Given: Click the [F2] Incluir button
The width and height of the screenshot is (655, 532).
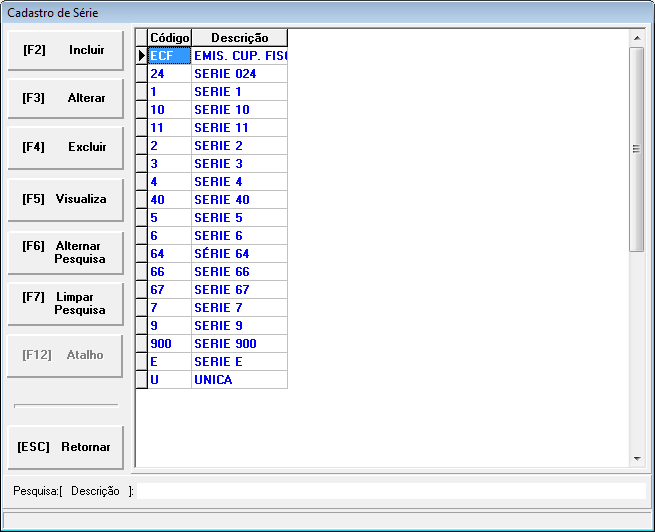Looking at the screenshot, I should coord(66,50).
